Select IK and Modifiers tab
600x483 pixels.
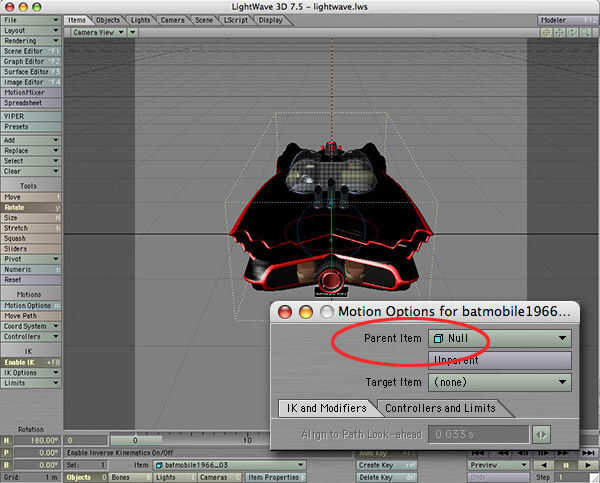[x=327, y=408]
